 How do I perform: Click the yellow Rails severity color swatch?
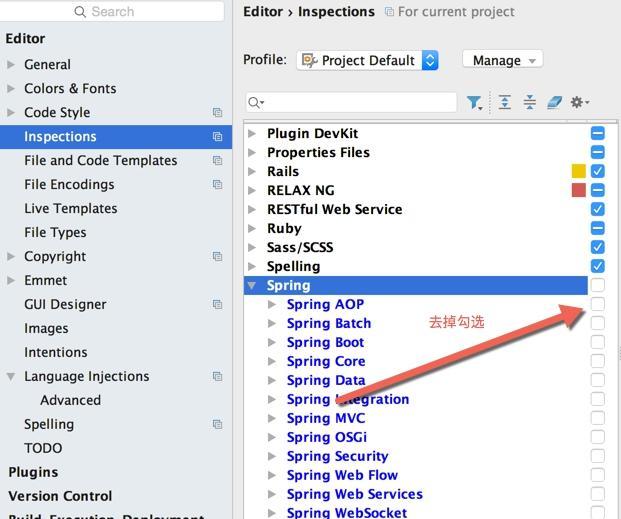[x=578, y=172]
